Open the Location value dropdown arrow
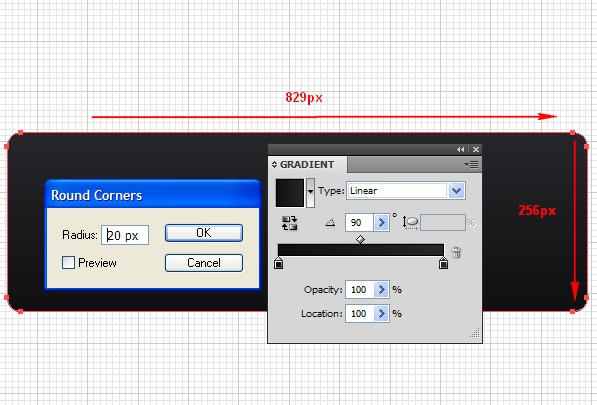Viewport: 597px width, 405px height. (381, 314)
